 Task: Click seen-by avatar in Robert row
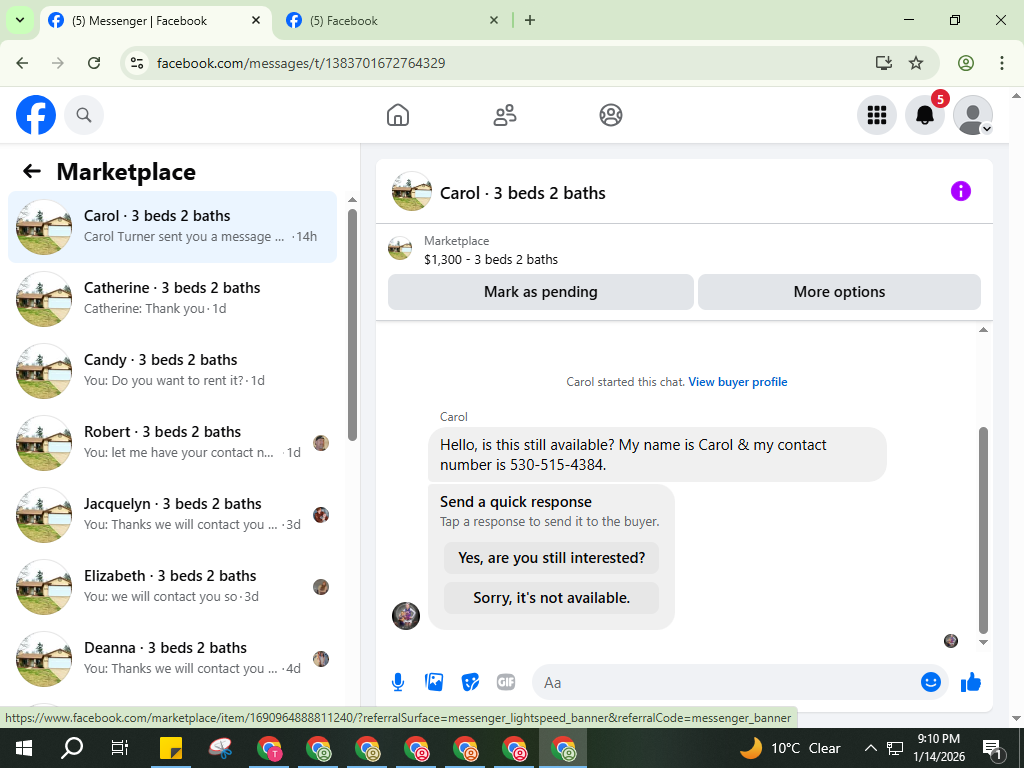(x=321, y=443)
